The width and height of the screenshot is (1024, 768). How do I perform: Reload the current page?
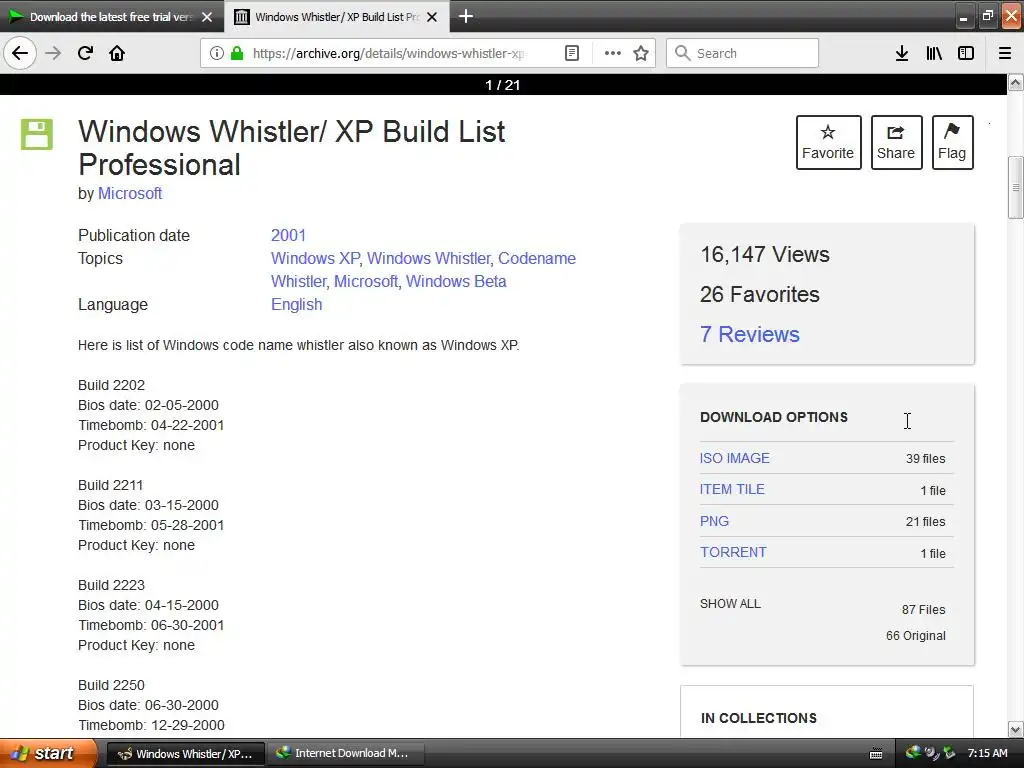[x=85, y=53]
